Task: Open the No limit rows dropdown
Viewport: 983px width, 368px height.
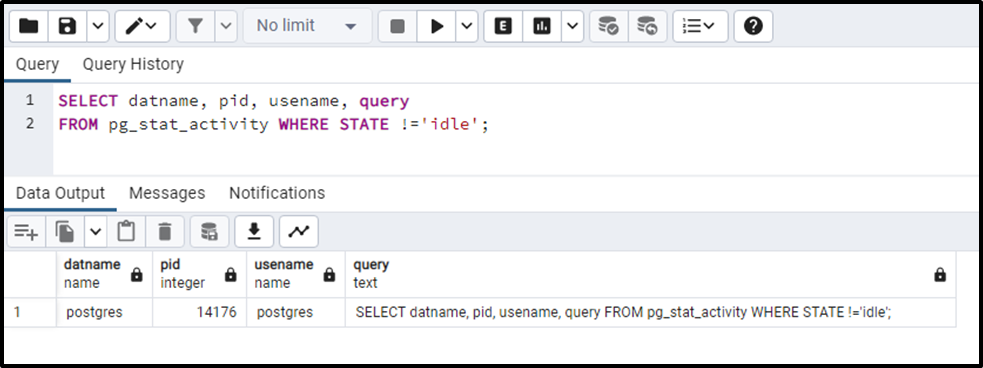Action: pos(307,26)
